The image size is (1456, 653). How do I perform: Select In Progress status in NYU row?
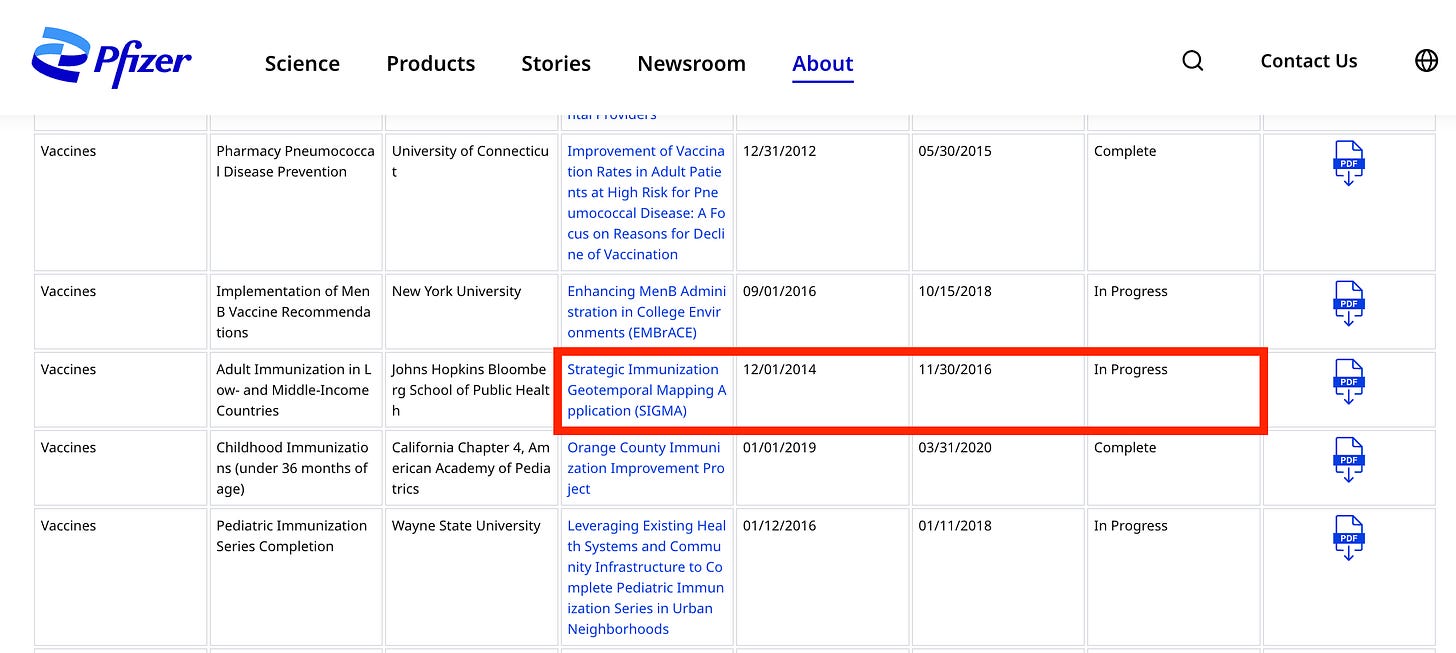tap(1131, 291)
